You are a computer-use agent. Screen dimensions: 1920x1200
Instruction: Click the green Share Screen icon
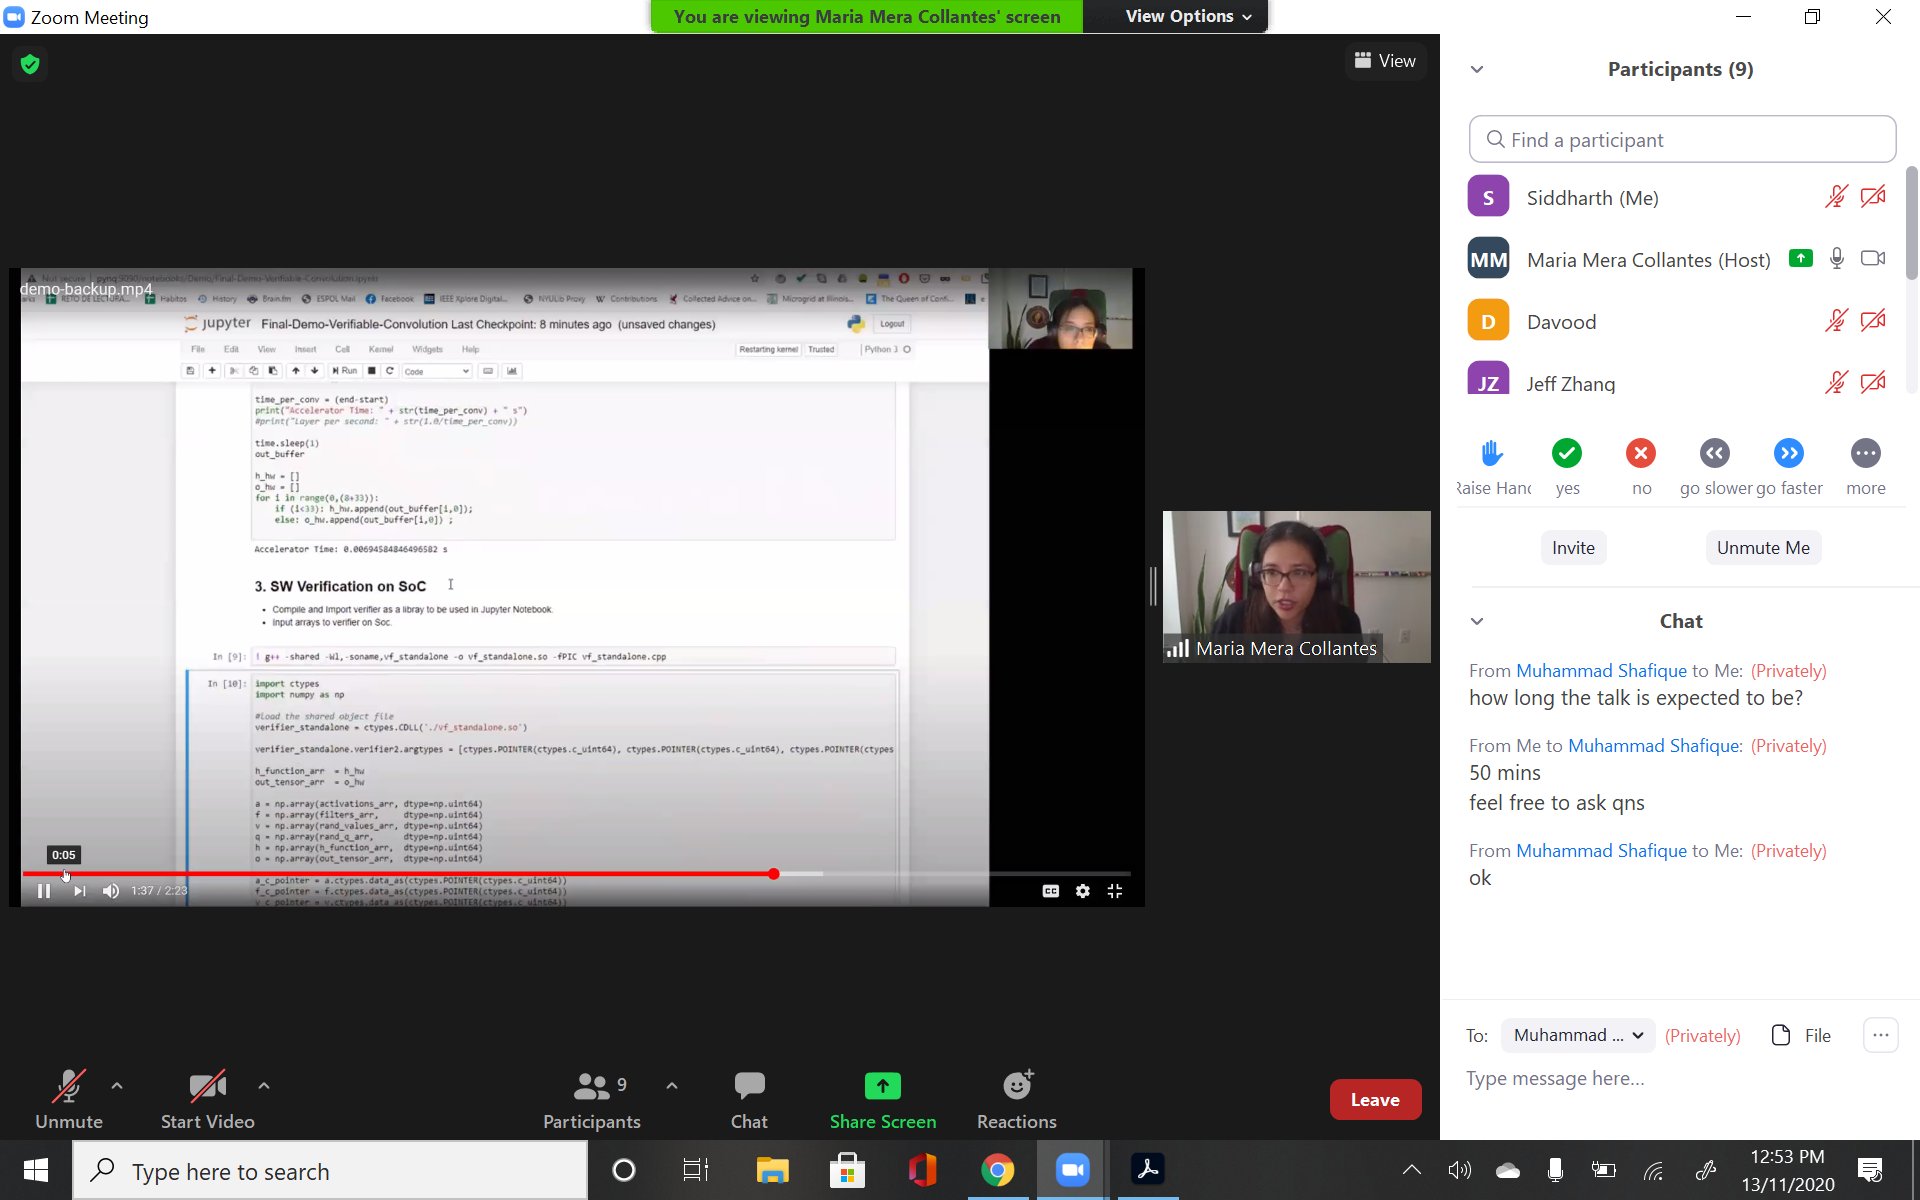pyautogui.click(x=882, y=1086)
